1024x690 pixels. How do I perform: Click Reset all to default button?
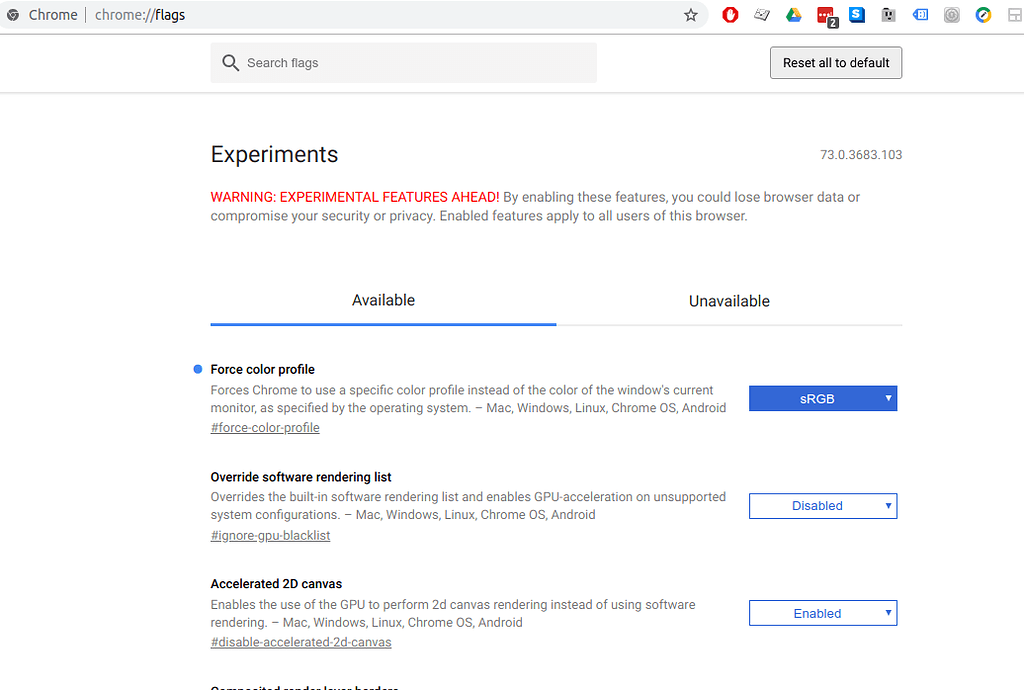pyautogui.click(x=836, y=63)
